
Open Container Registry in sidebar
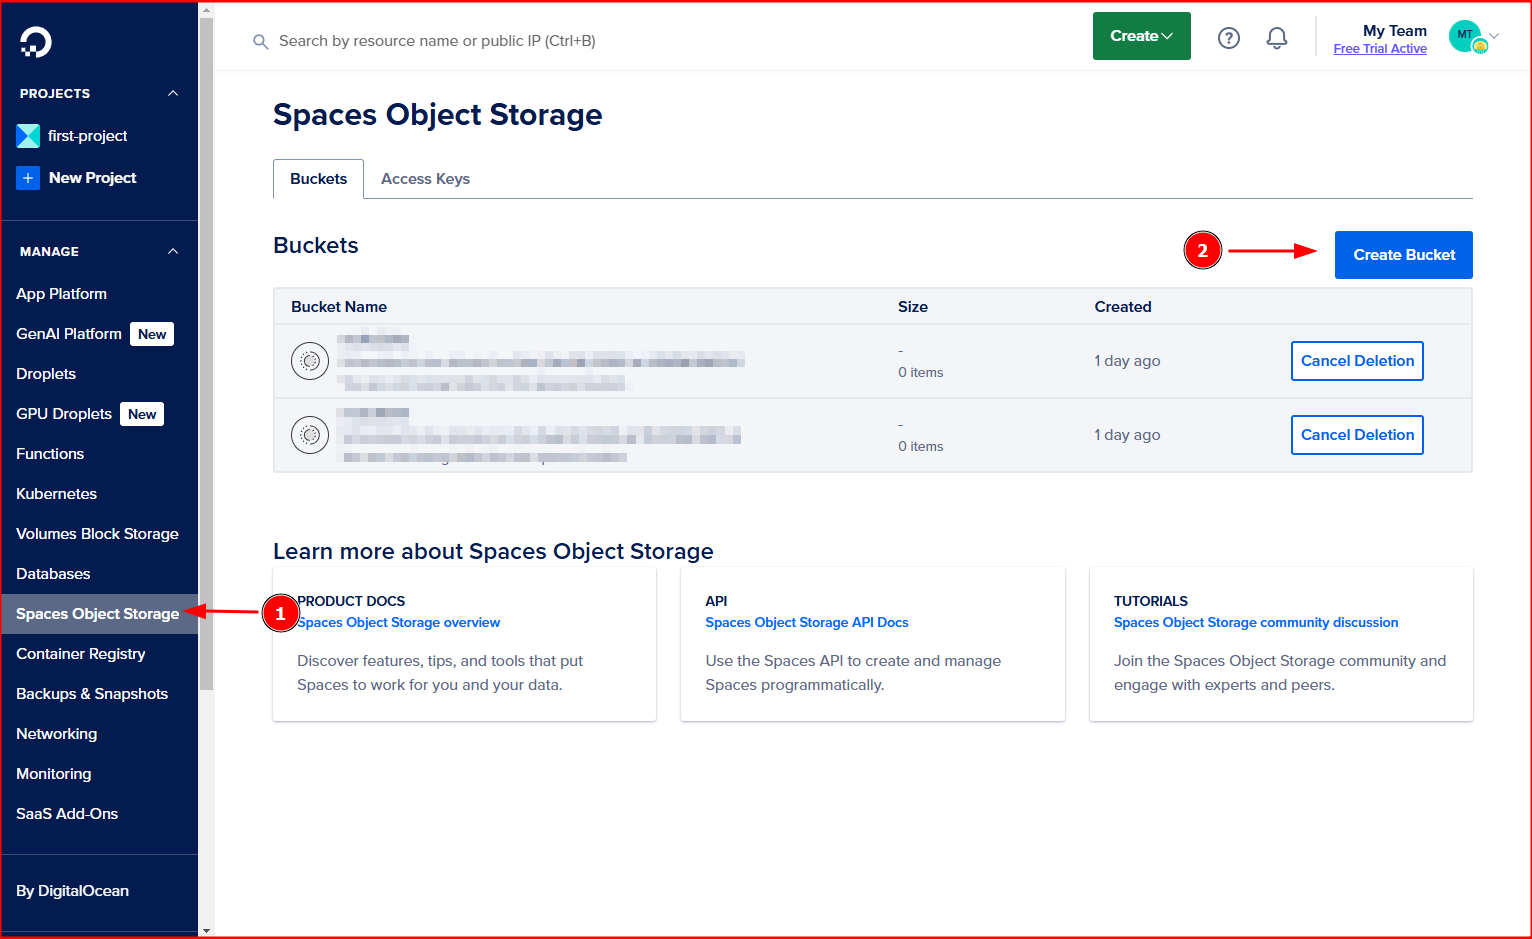(x=81, y=654)
